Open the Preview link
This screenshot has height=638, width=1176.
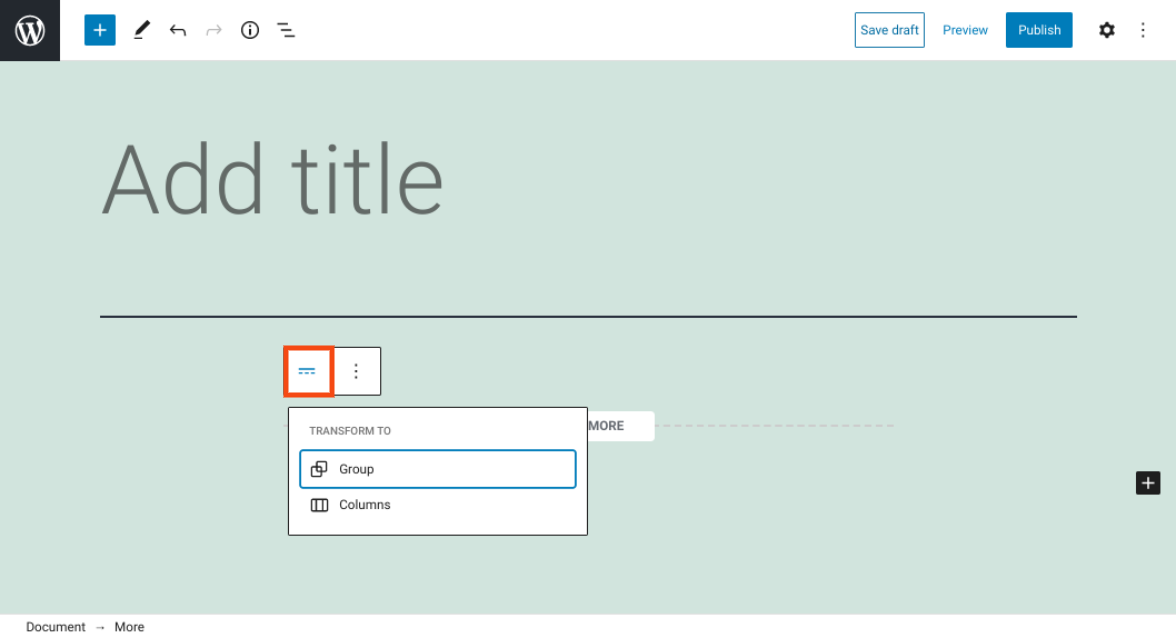pos(965,30)
